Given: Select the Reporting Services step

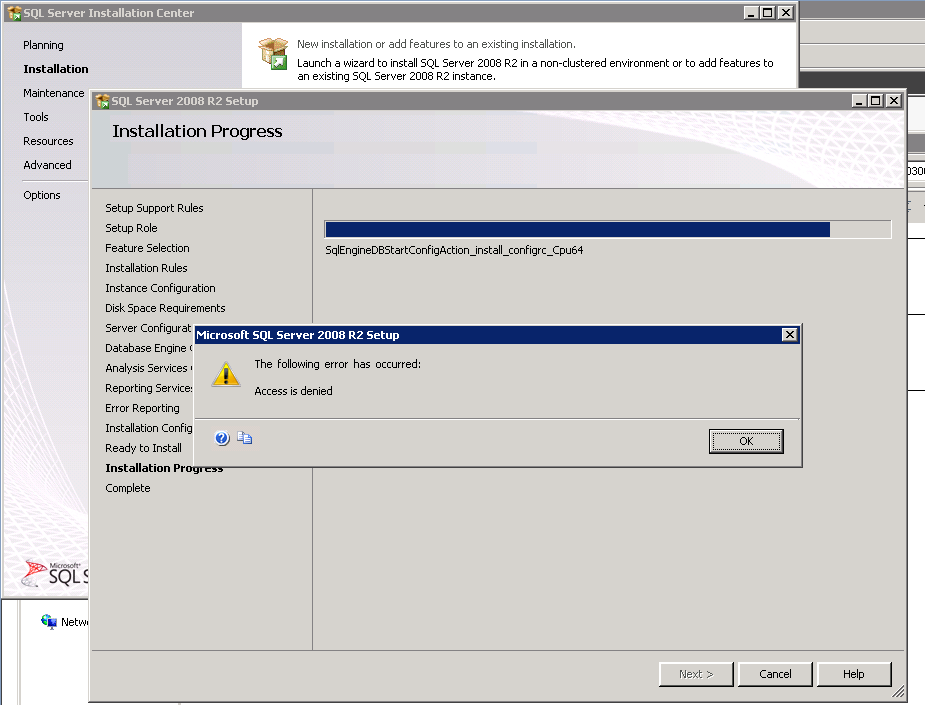Looking at the screenshot, I should 149,388.
